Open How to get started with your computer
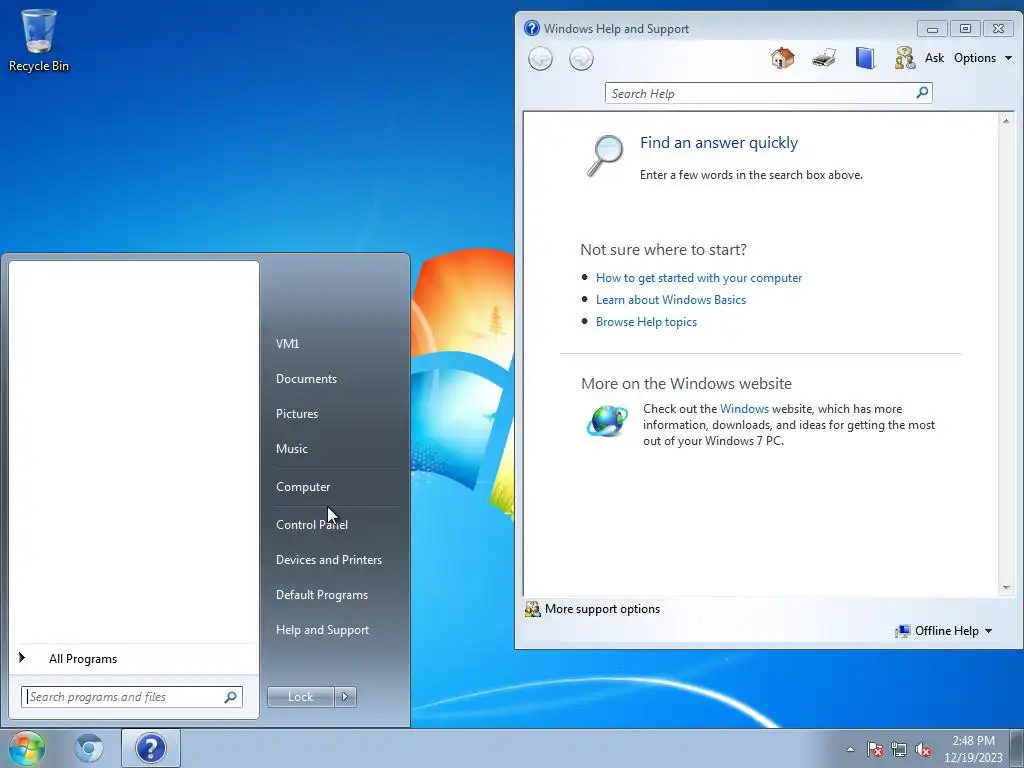 pyautogui.click(x=699, y=278)
